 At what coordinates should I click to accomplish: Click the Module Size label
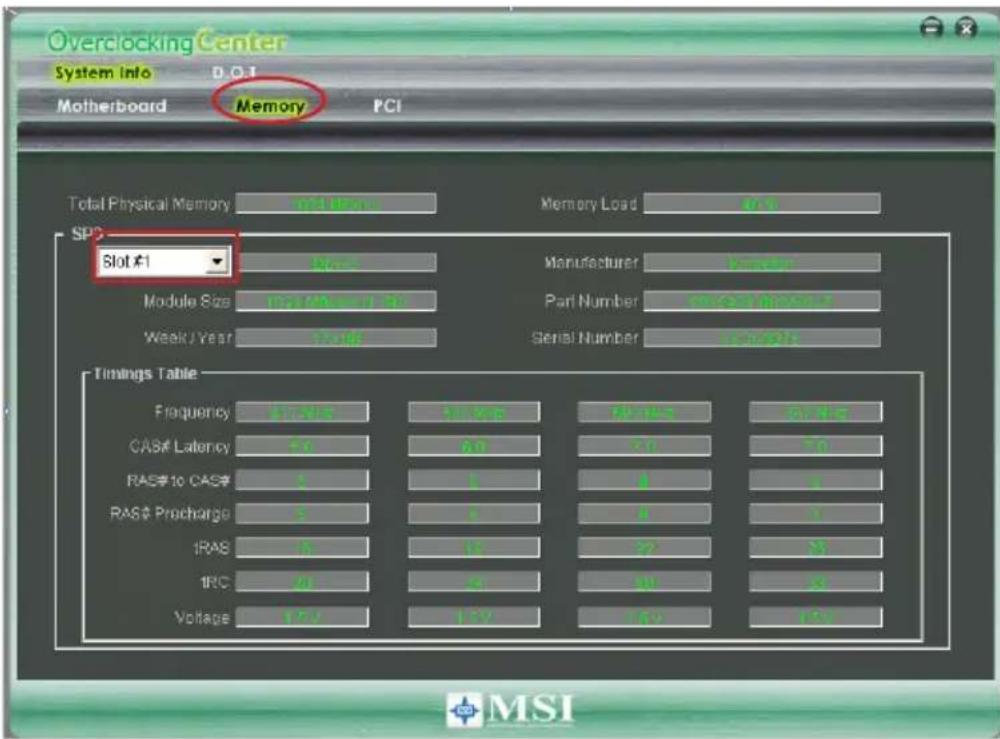(x=186, y=301)
